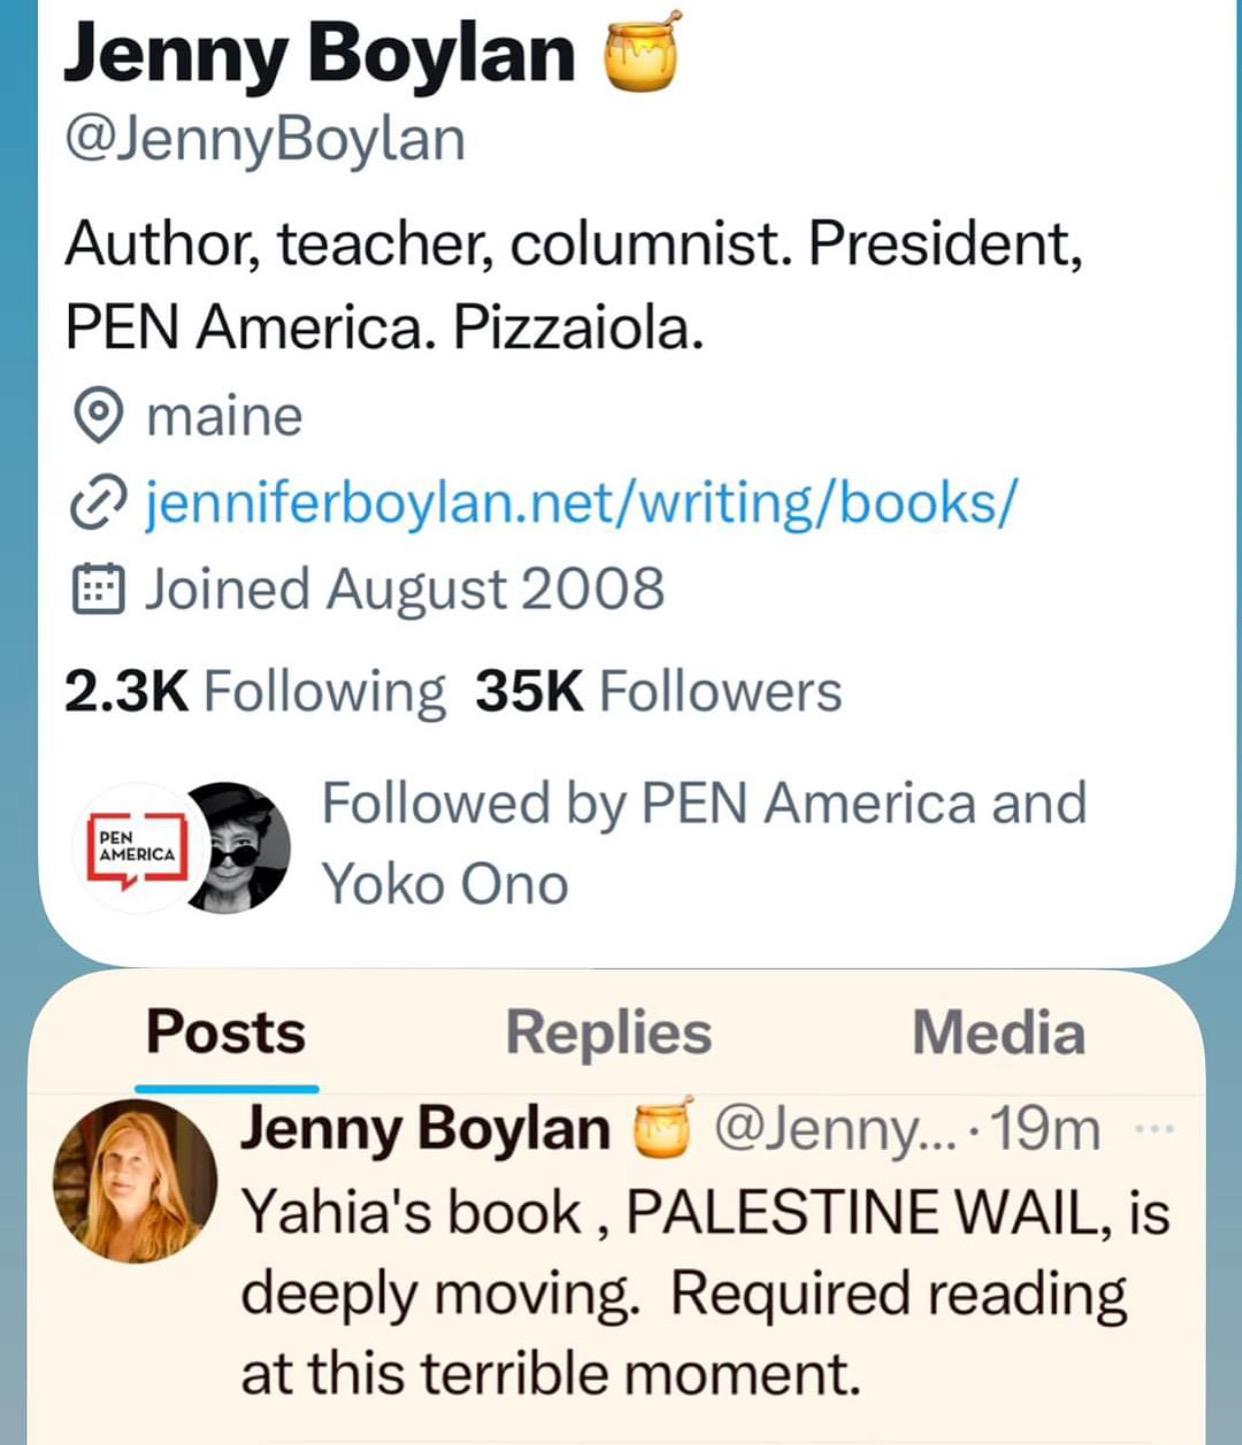Click the location pin icon next to maine
The image size is (1242, 1445).
tap(99, 417)
